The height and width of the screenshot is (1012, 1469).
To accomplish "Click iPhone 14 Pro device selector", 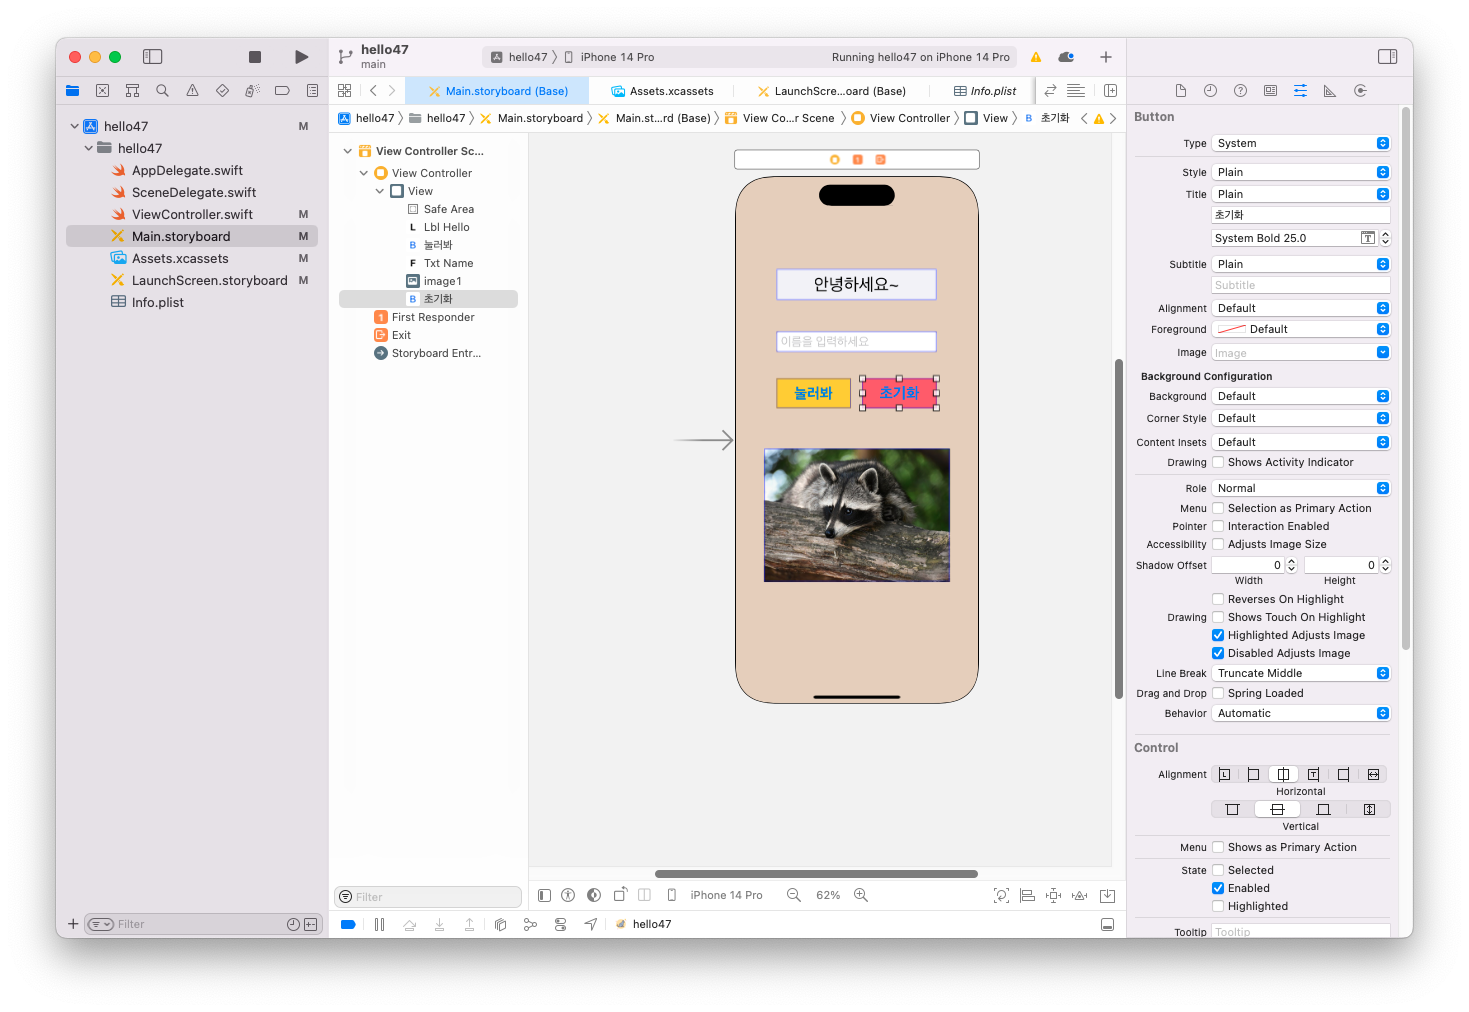I will click(x=610, y=57).
